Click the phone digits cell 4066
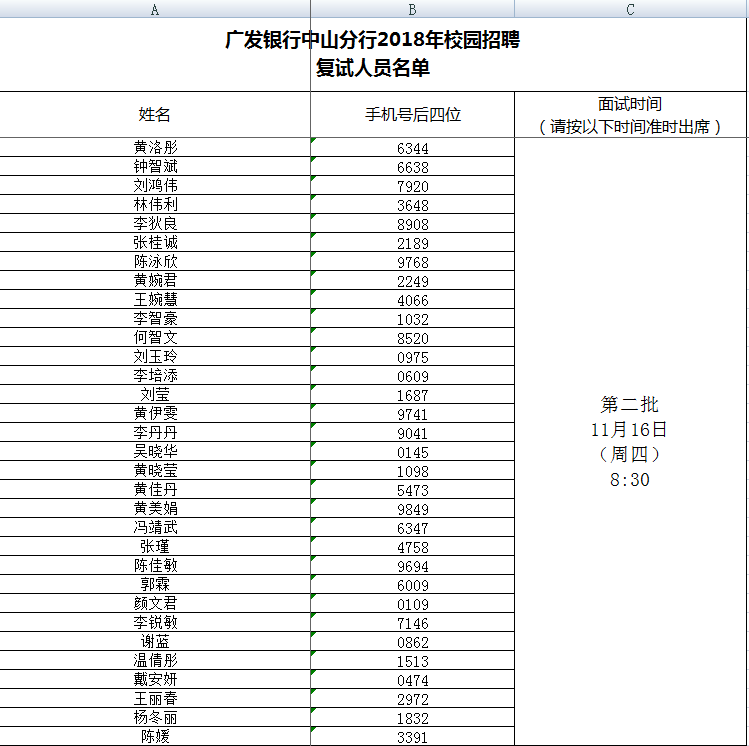 [x=412, y=300]
